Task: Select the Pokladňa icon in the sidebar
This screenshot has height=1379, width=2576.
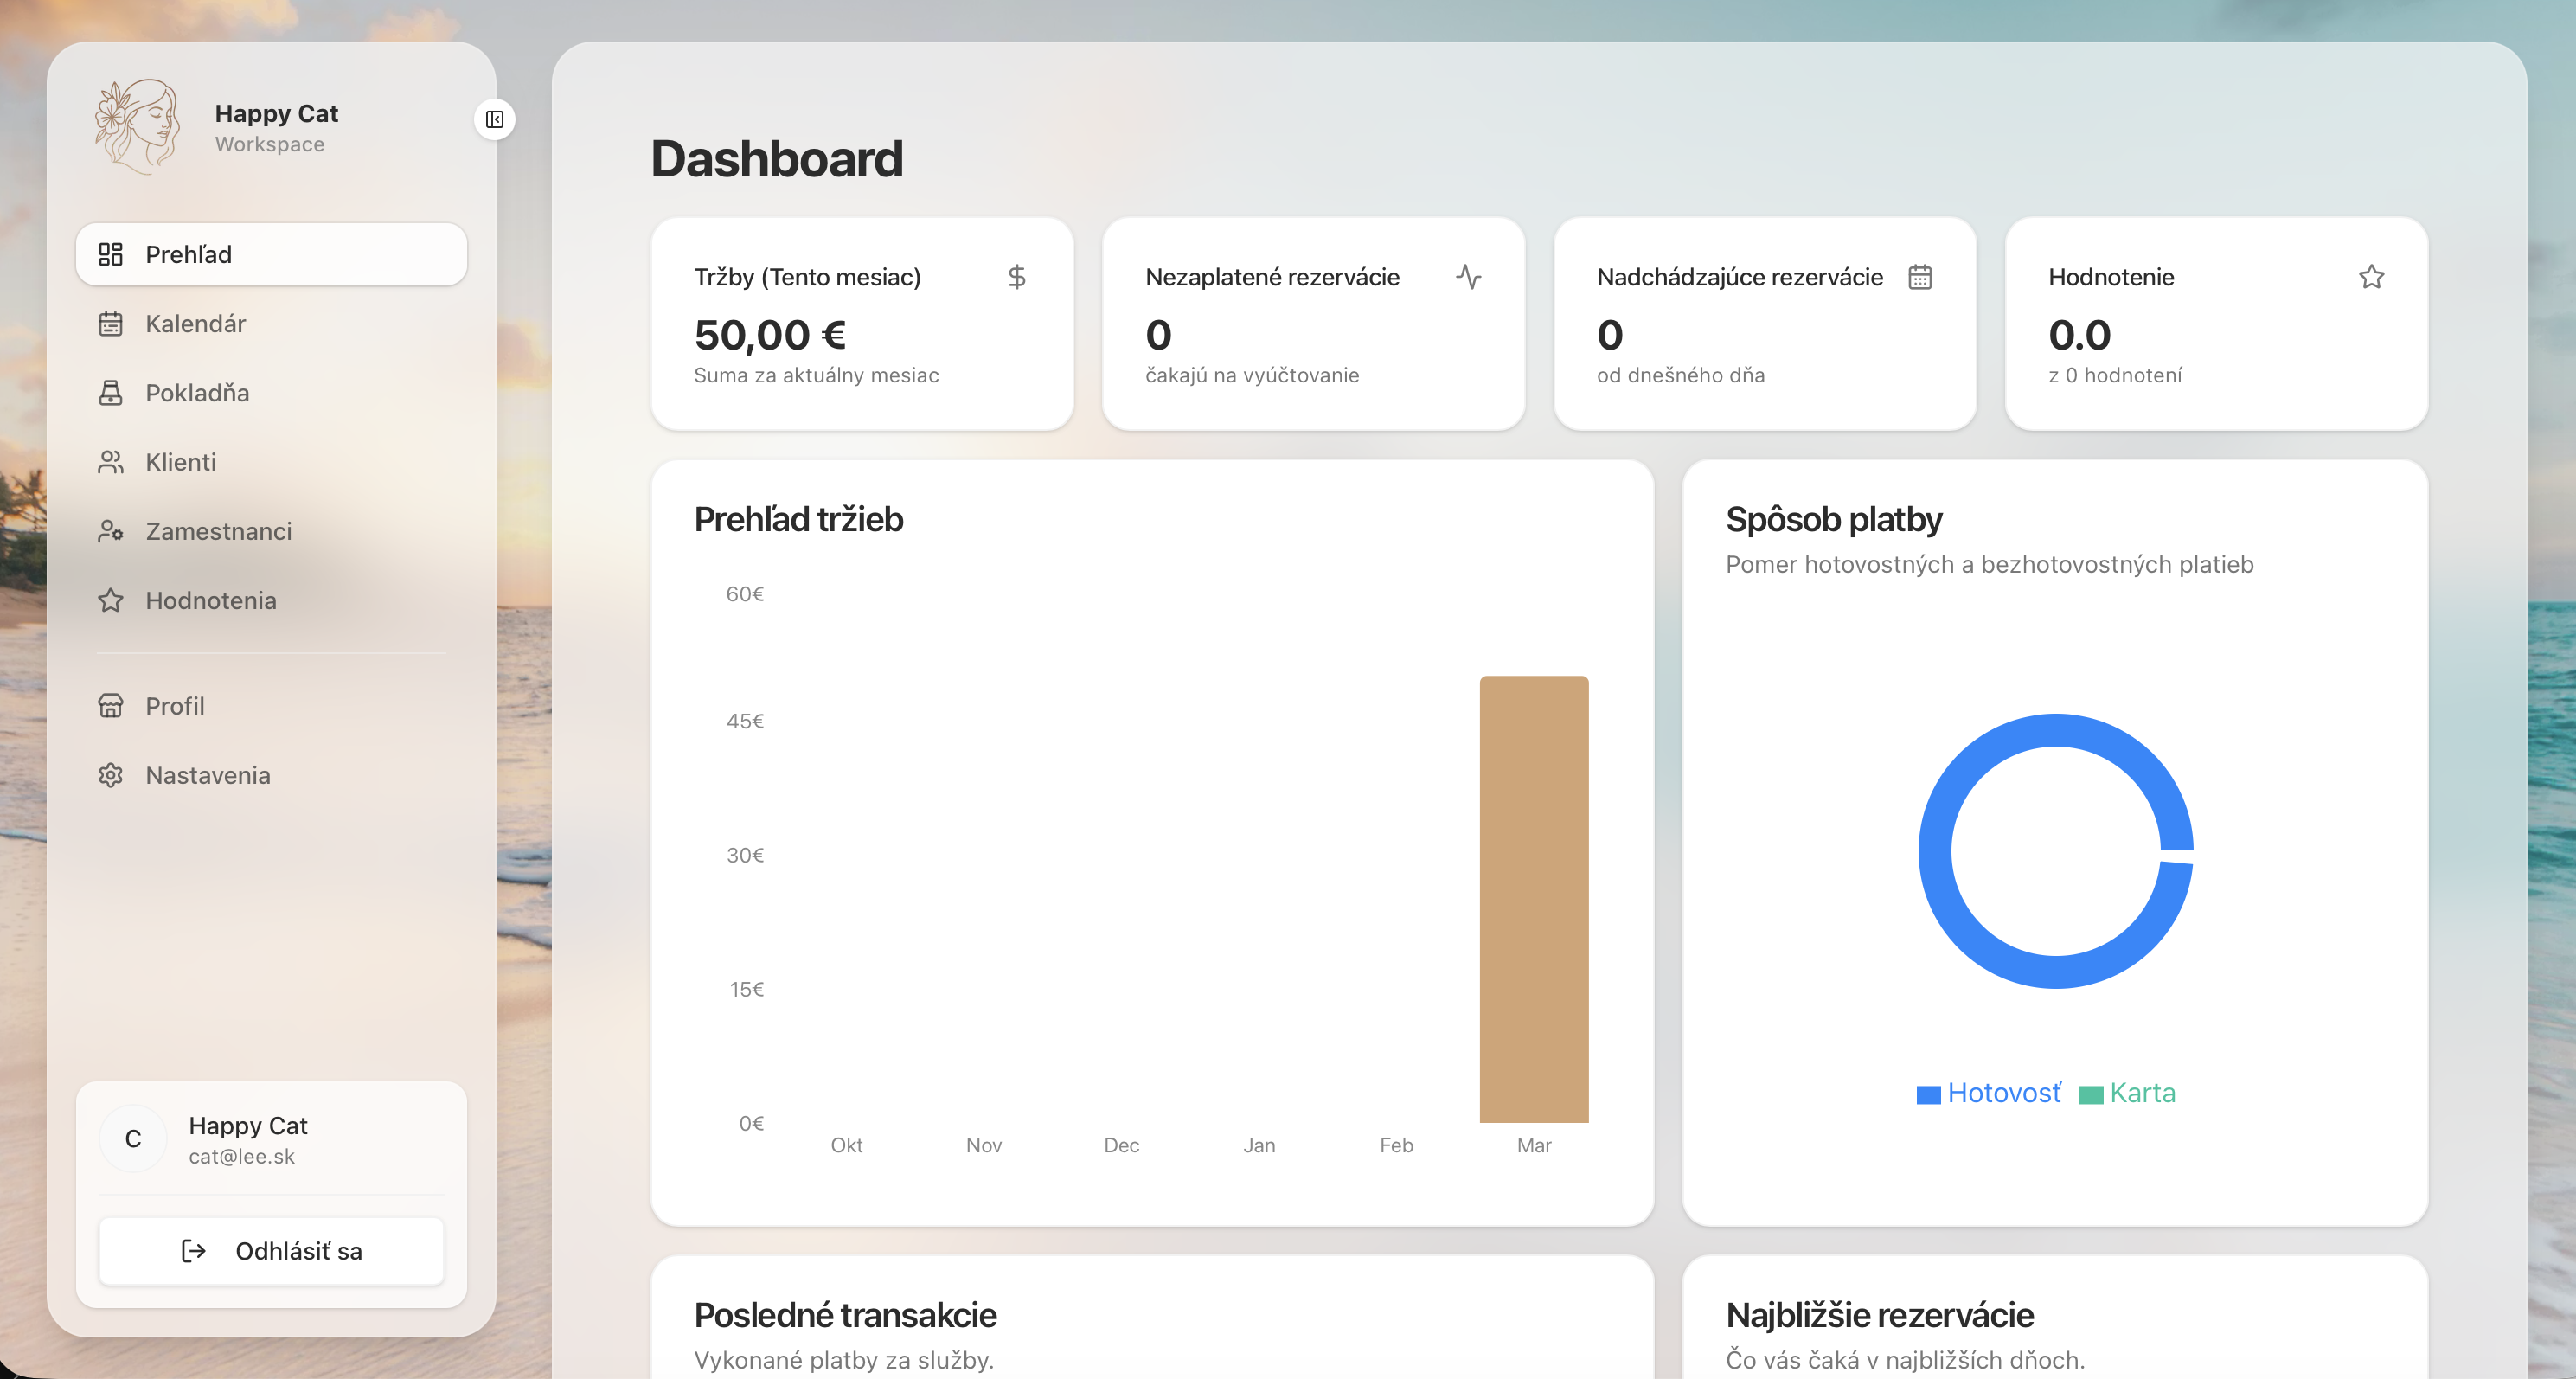Action: point(111,392)
